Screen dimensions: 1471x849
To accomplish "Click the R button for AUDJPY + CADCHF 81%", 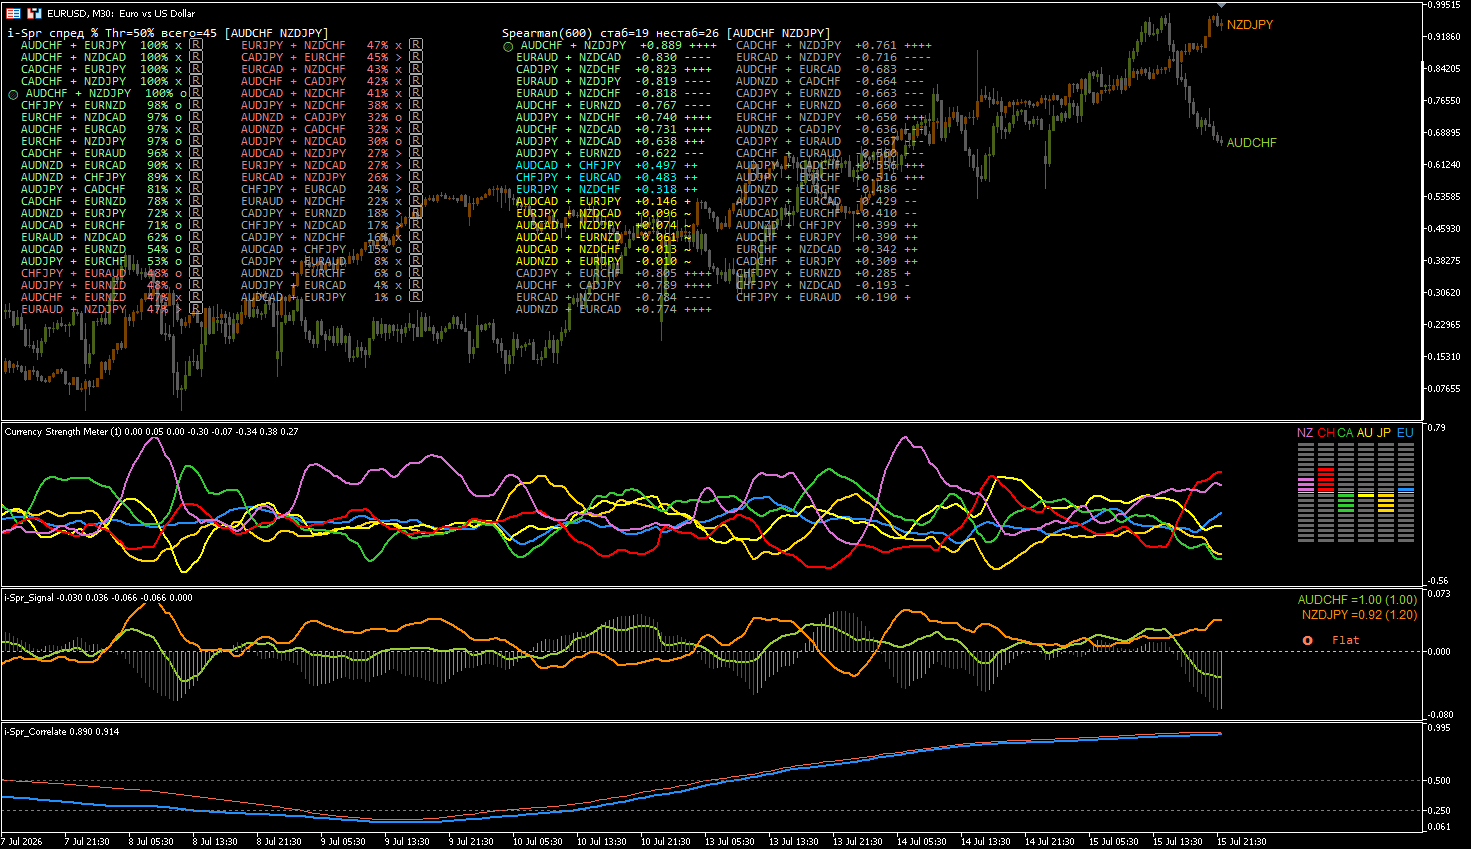I will 196,189.
